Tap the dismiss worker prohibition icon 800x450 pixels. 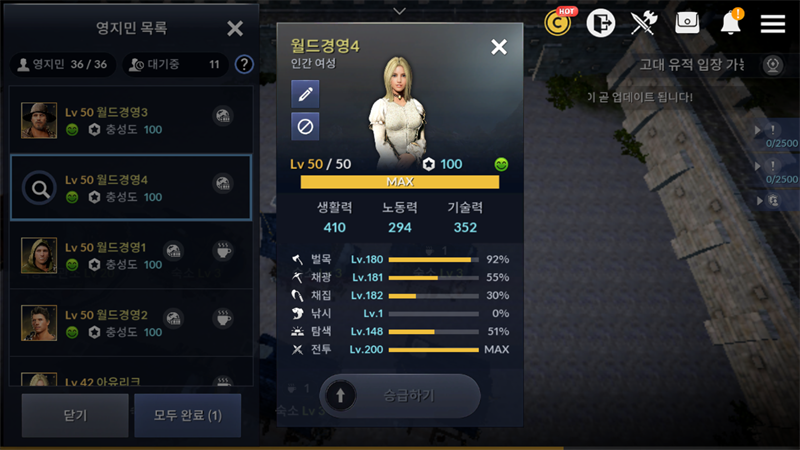[305, 126]
